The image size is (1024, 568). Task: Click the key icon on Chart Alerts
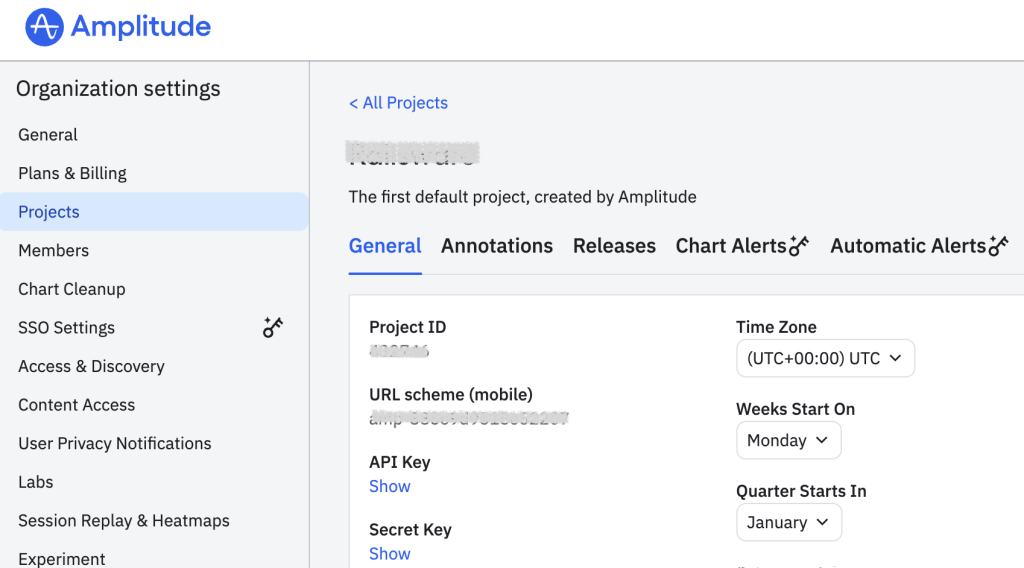[799, 245]
